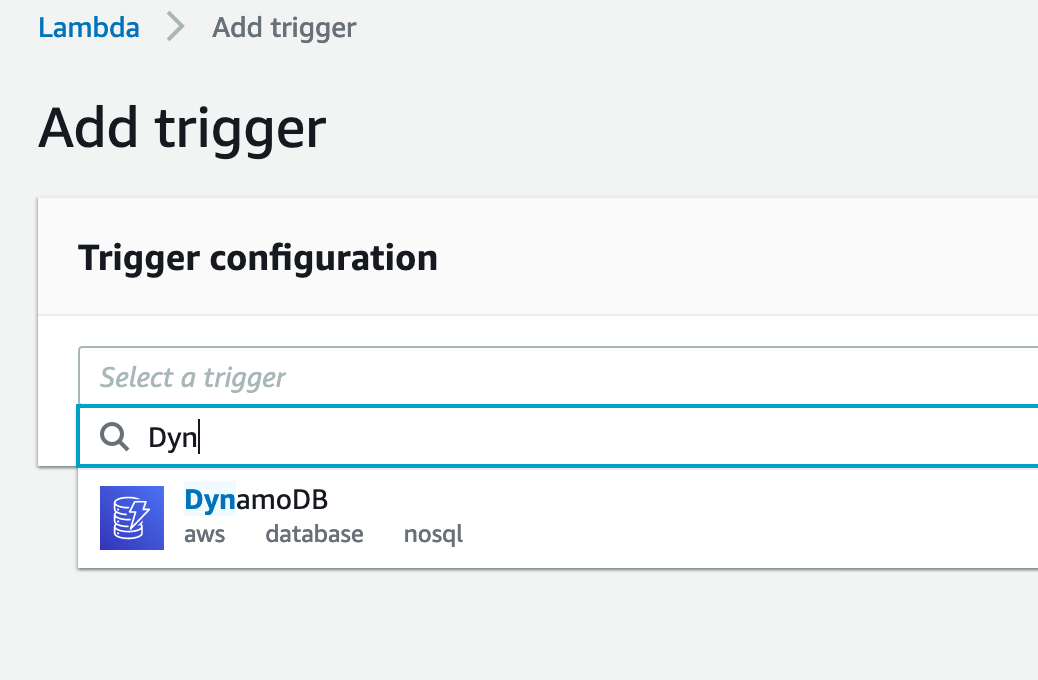Click the Trigger configuration panel header
This screenshot has width=1038, height=680.
[257, 257]
